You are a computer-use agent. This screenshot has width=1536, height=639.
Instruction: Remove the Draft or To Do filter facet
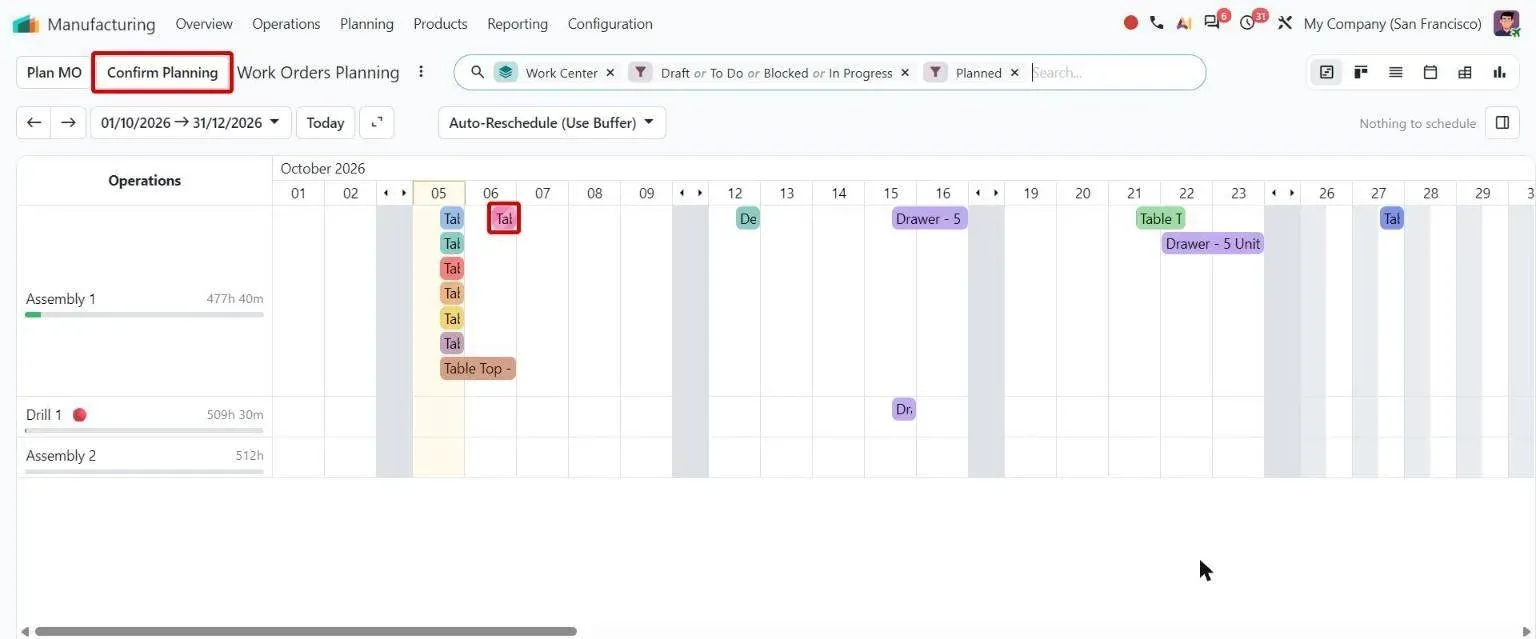pyautogui.click(x=905, y=73)
